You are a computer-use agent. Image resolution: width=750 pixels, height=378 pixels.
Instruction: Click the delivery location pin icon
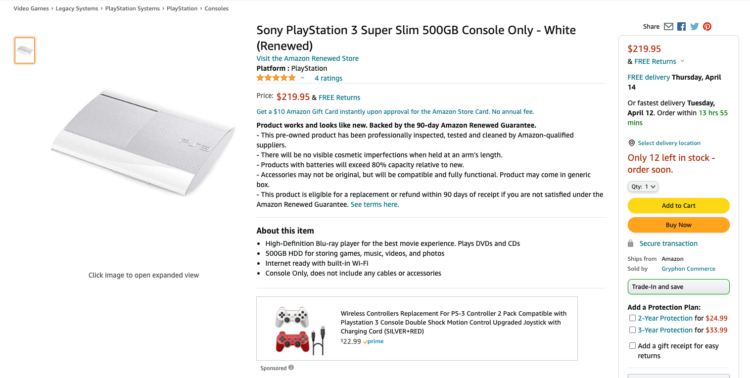coord(631,143)
